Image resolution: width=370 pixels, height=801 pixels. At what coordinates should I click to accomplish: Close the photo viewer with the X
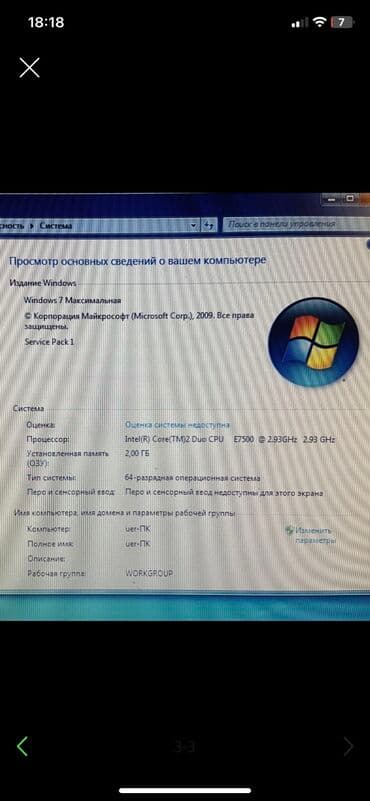(x=29, y=67)
